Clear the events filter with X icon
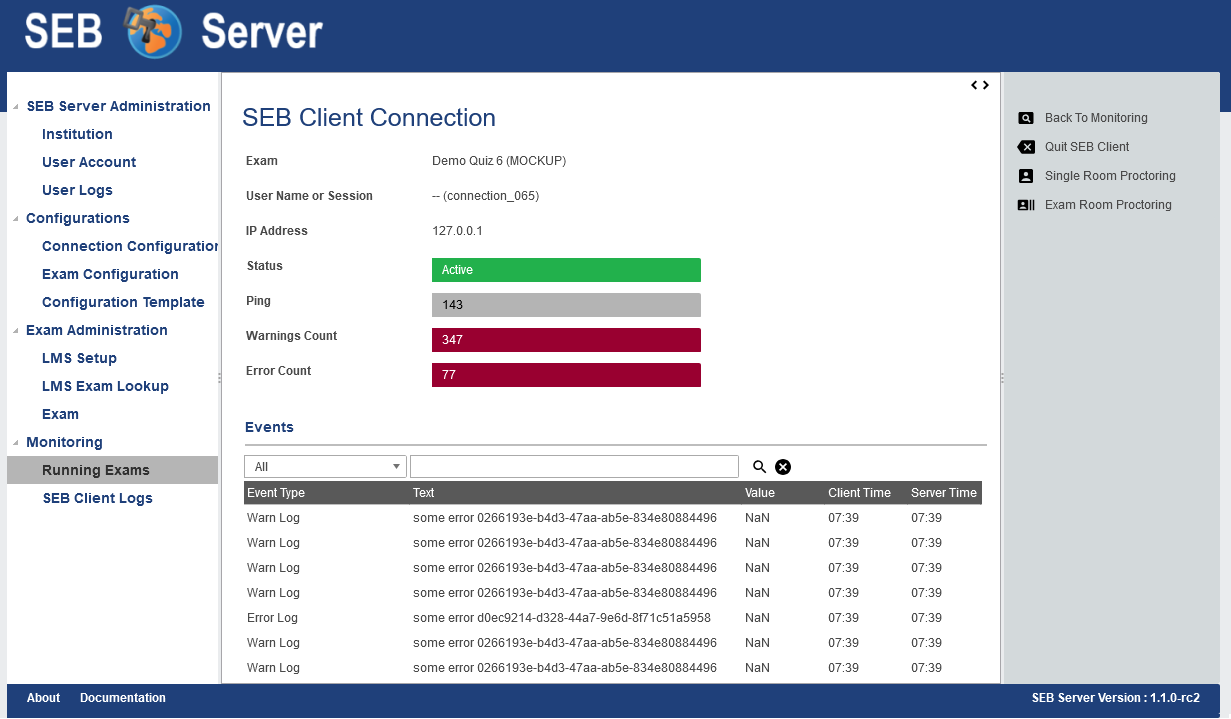Image resolution: width=1231 pixels, height=719 pixels. (783, 467)
